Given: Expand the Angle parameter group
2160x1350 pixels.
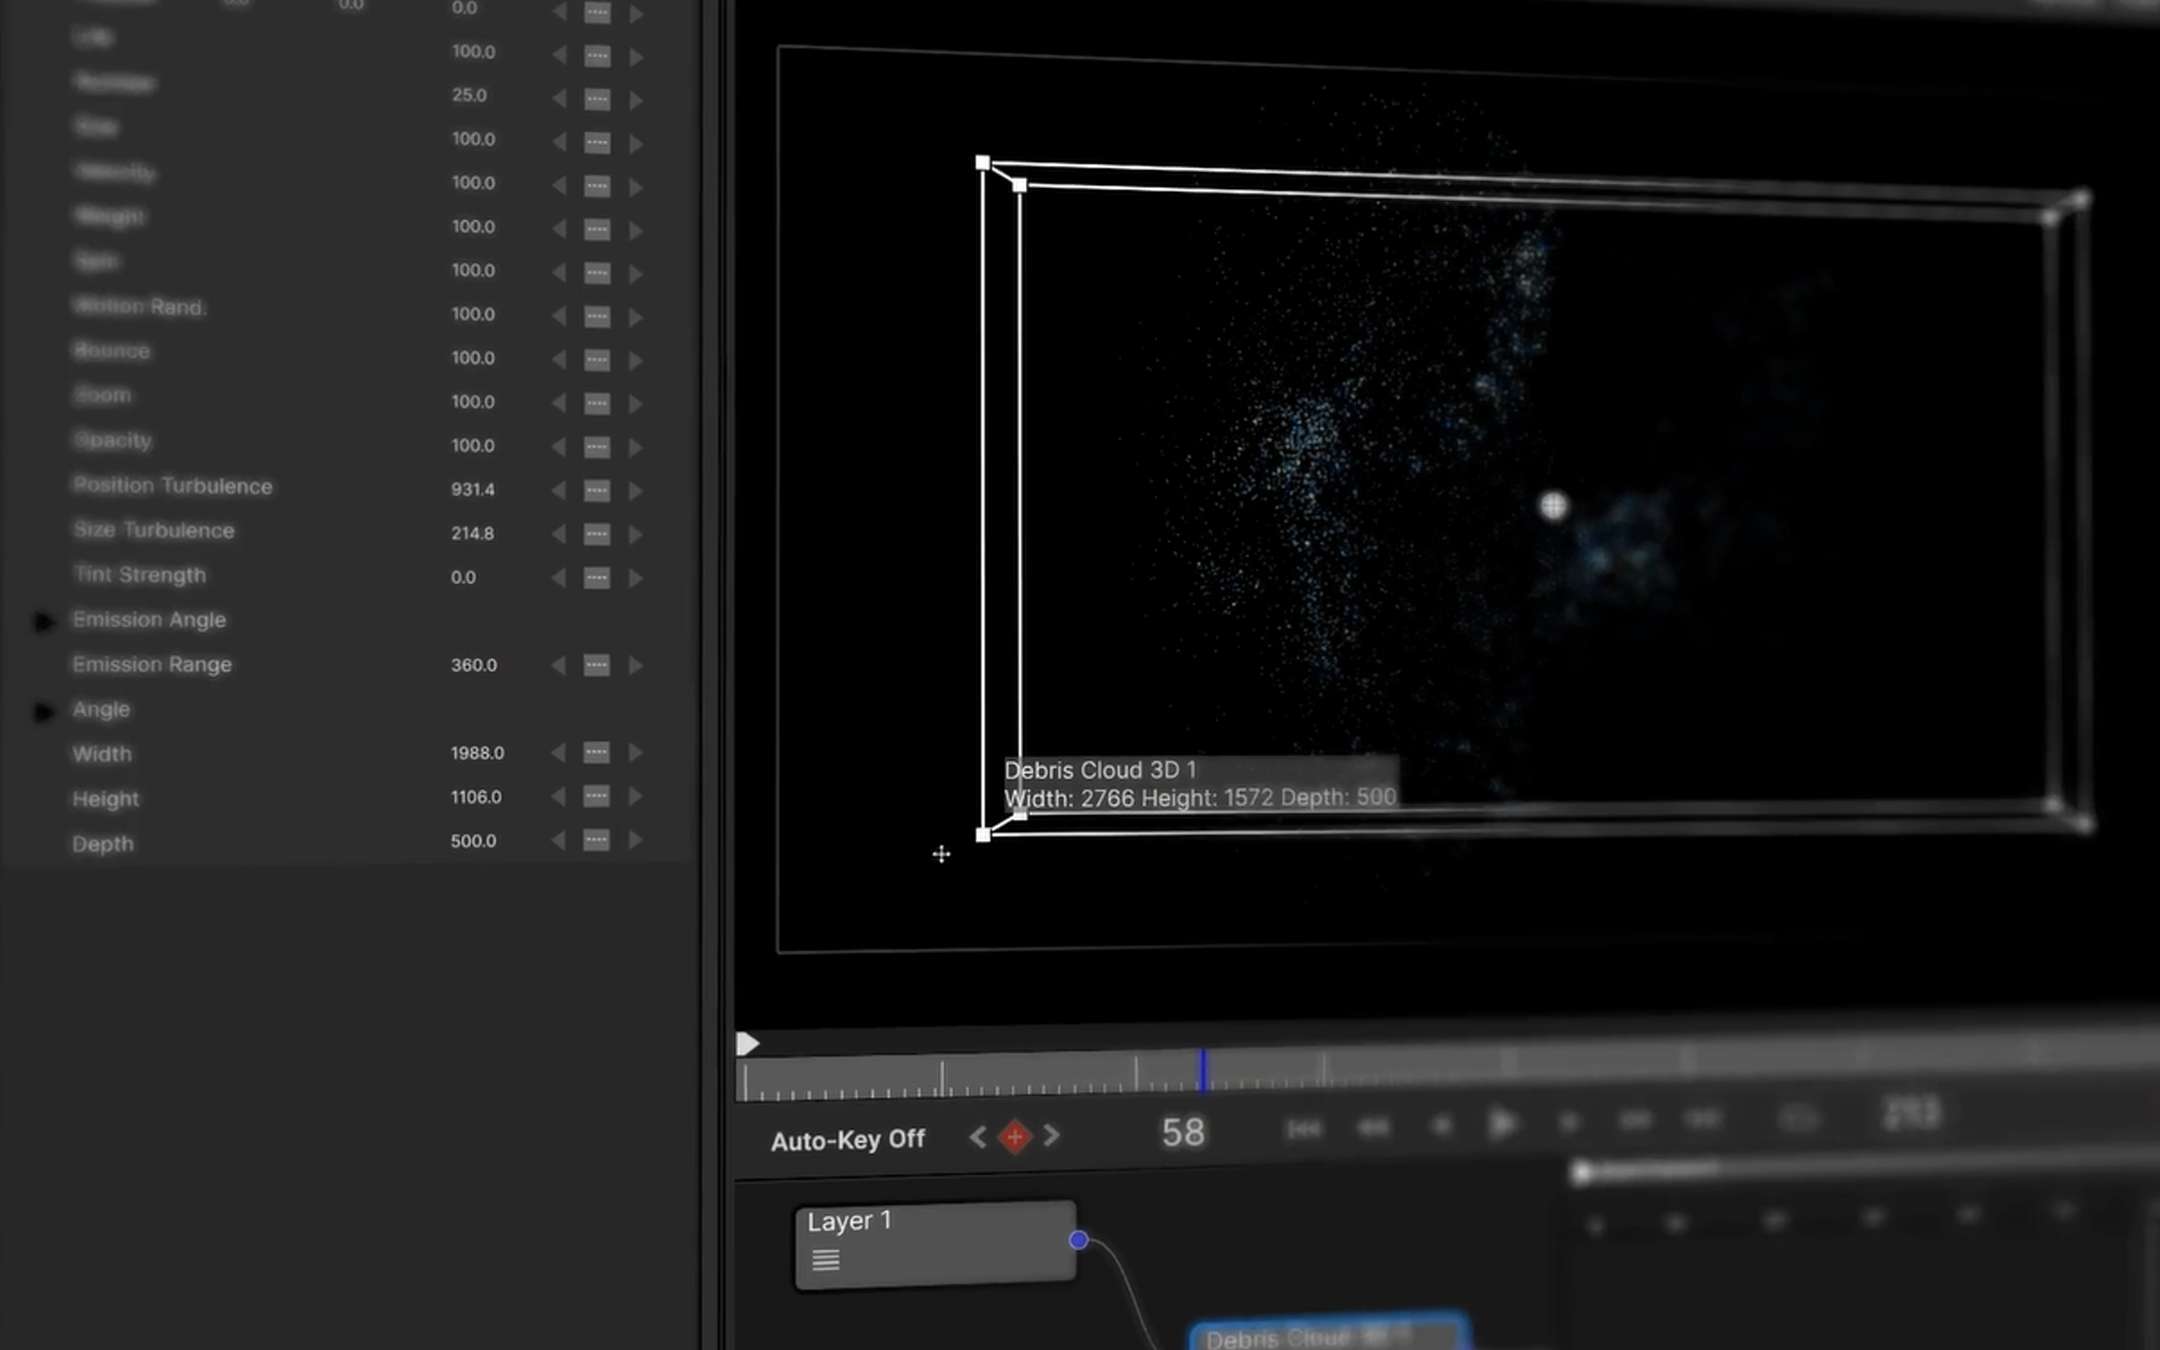Looking at the screenshot, I should click(43, 711).
